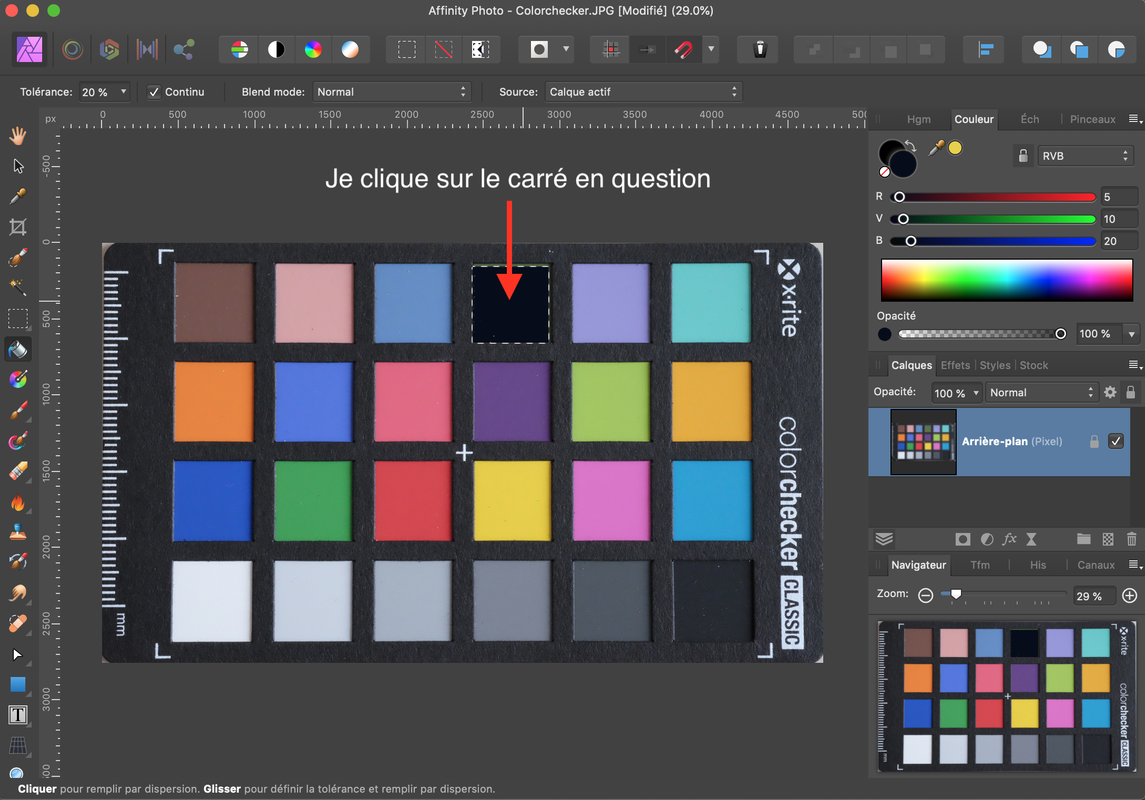Click the Group Layers folder button
The width and height of the screenshot is (1145, 800).
[1084, 539]
